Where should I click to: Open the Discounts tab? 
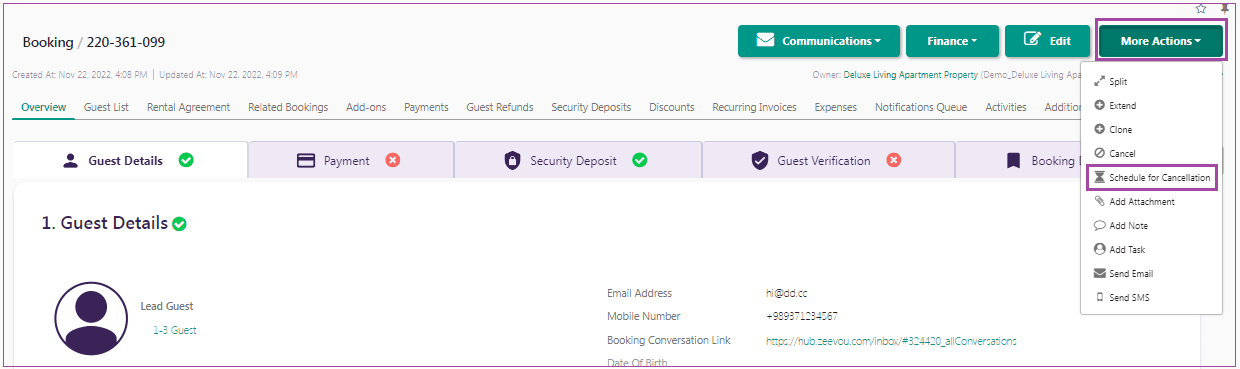[671, 107]
